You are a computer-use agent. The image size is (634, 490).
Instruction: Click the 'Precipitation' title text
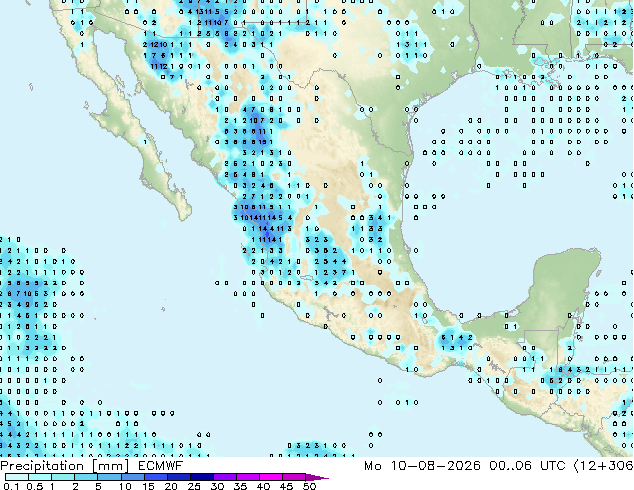pyautogui.click(x=42, y=466)
